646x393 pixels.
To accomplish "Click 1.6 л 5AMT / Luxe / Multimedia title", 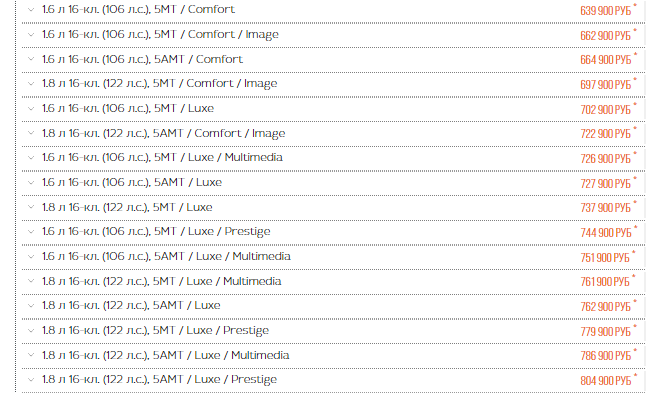I will [x=166, y=256].
